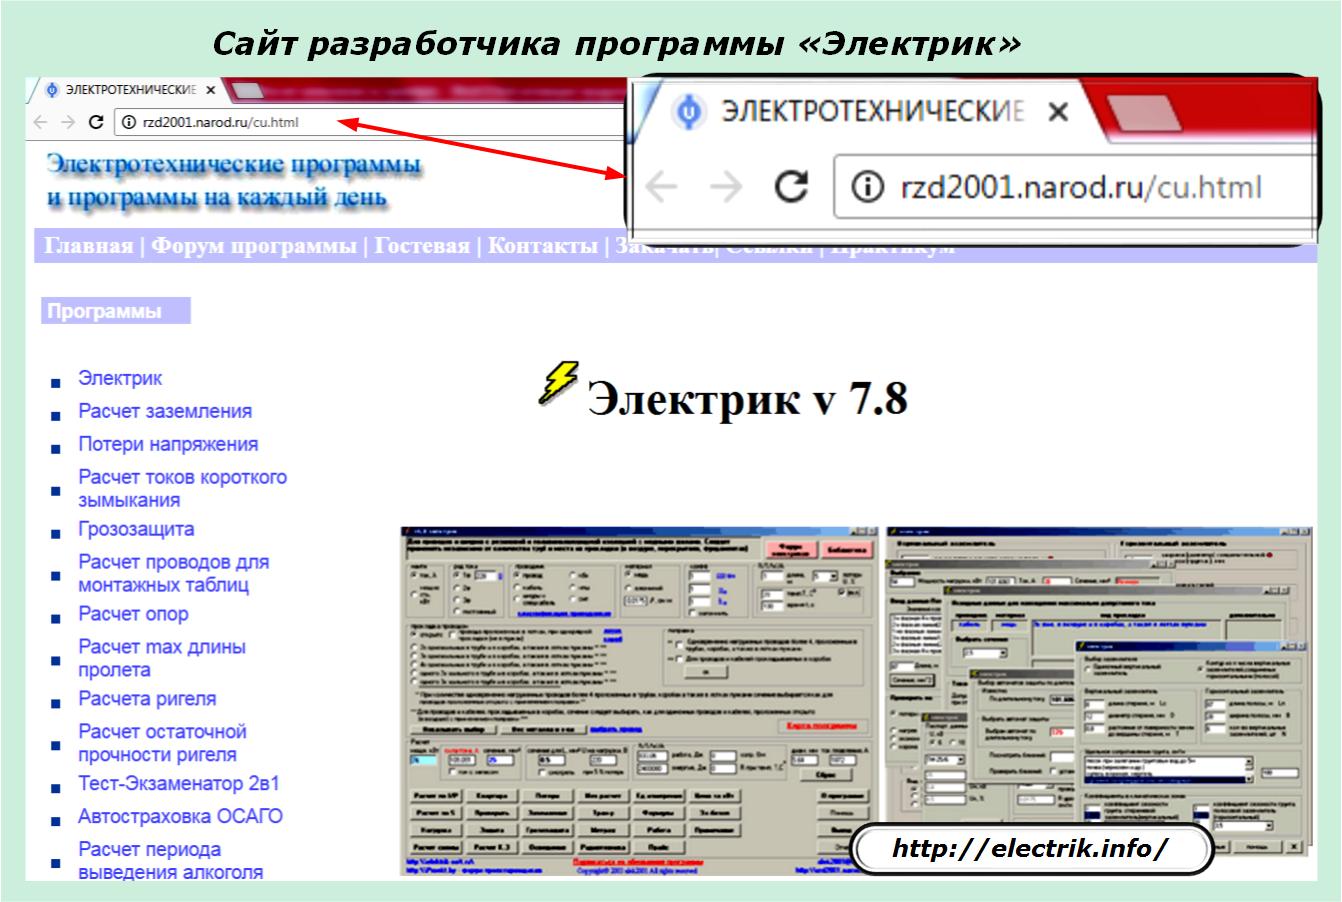Viewport: 1342px width, 902px height.
Task: Click the reload icon in the enlarged browser inset
Action: pos(791,187)
